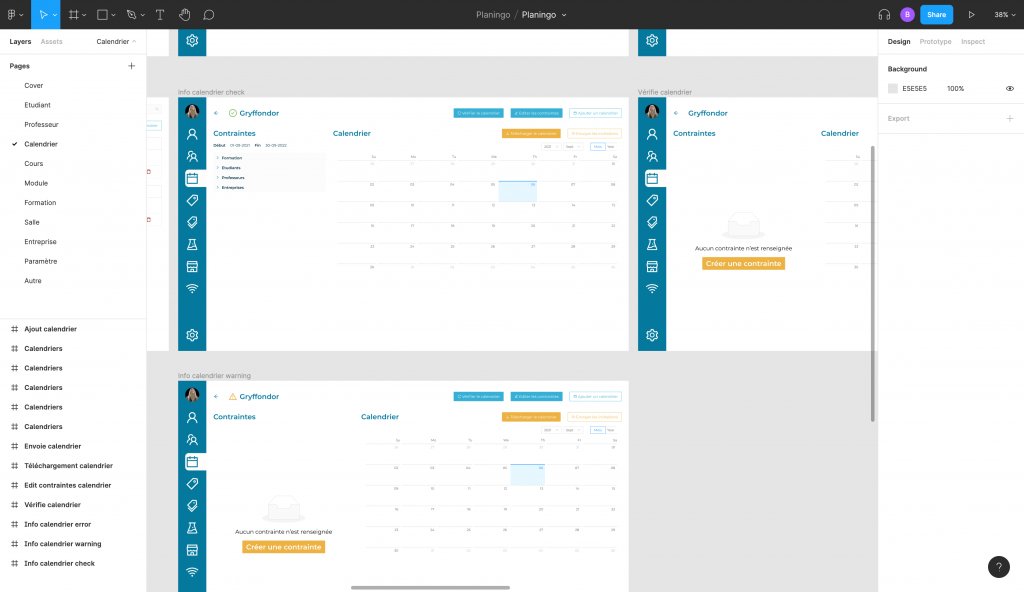Open the Calendrier pages dropdown
1024x592 pixels.
(x=116, y=42)
